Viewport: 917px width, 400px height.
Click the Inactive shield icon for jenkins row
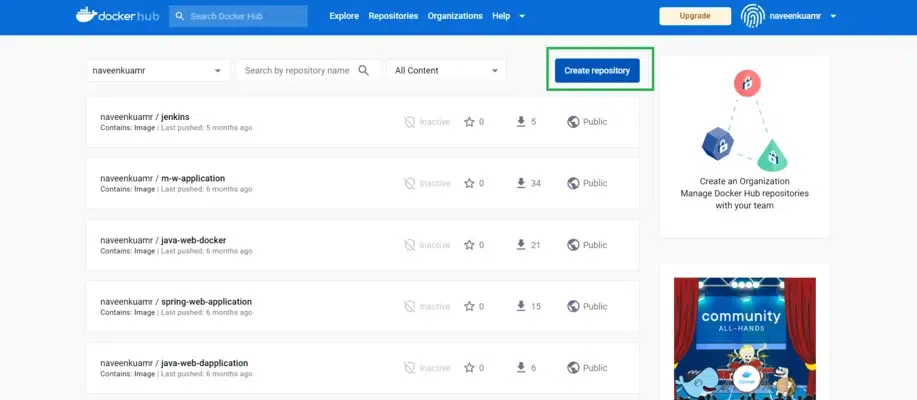point(408,122)
